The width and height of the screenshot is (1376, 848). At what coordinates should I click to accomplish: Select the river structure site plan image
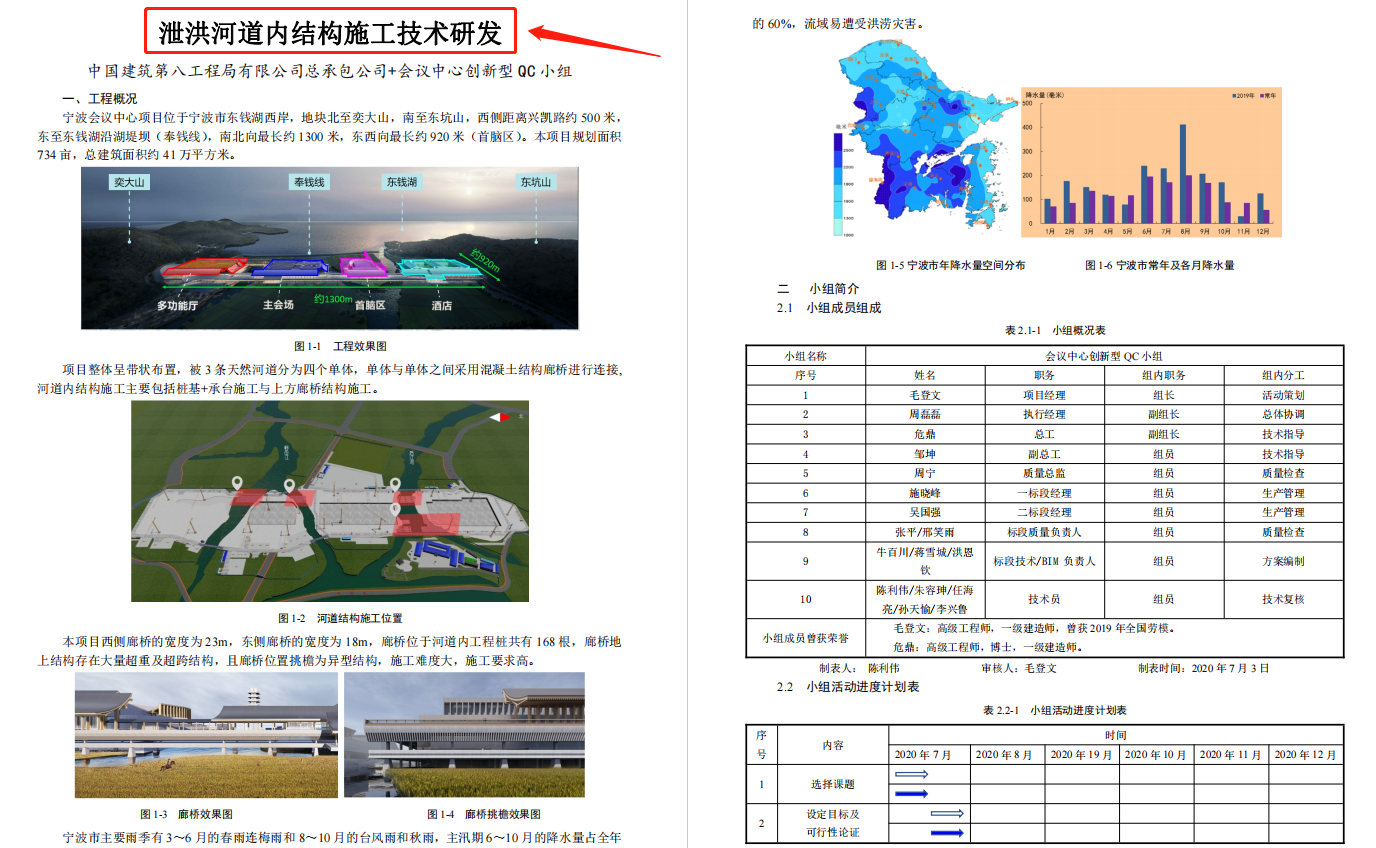[330, 501]
